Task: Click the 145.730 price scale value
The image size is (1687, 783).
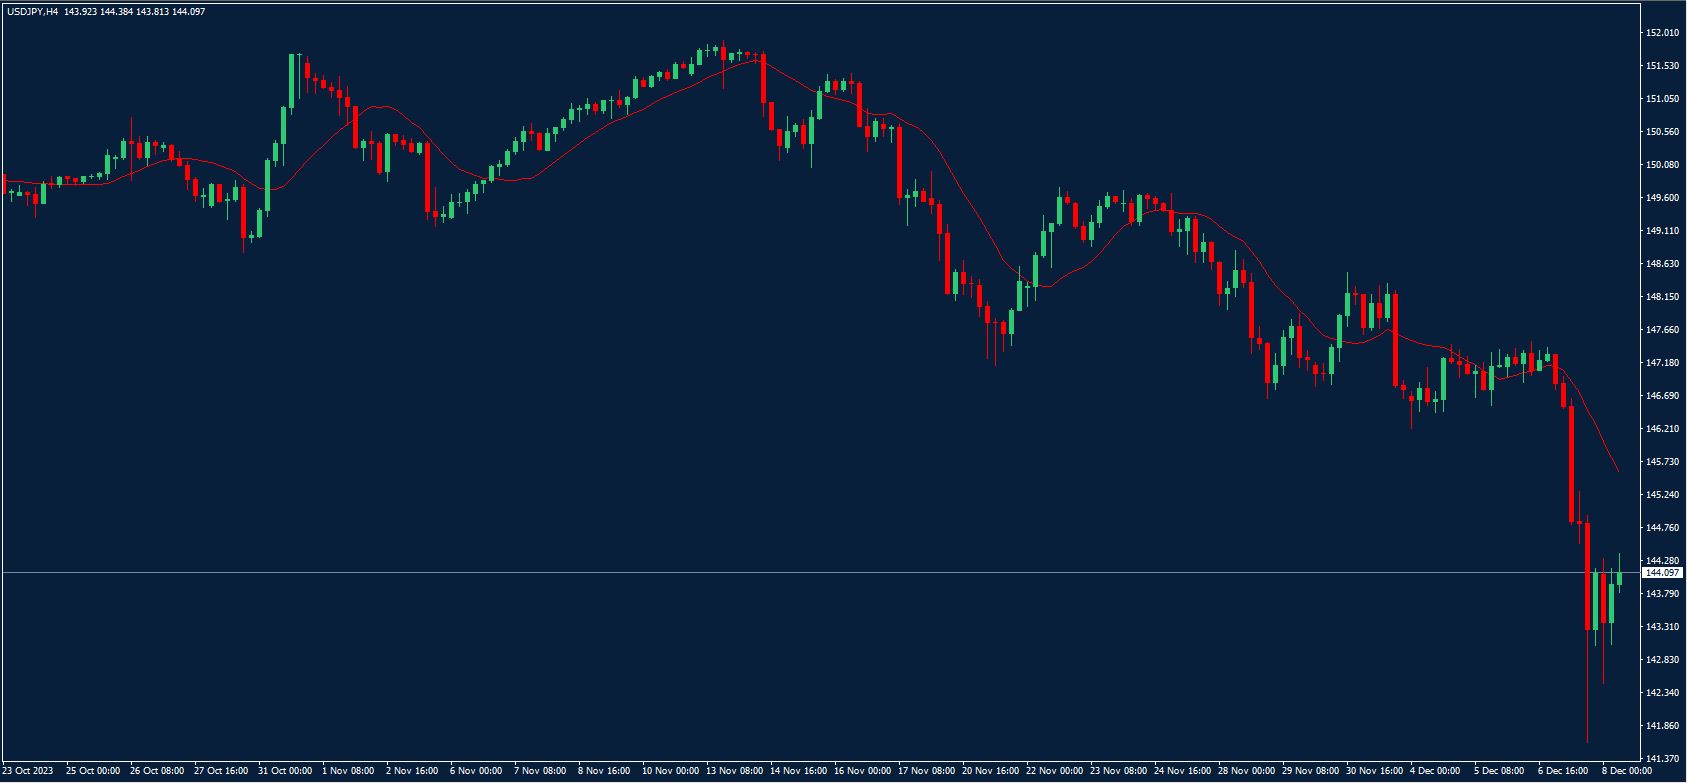Action: tap(1663, 462)
